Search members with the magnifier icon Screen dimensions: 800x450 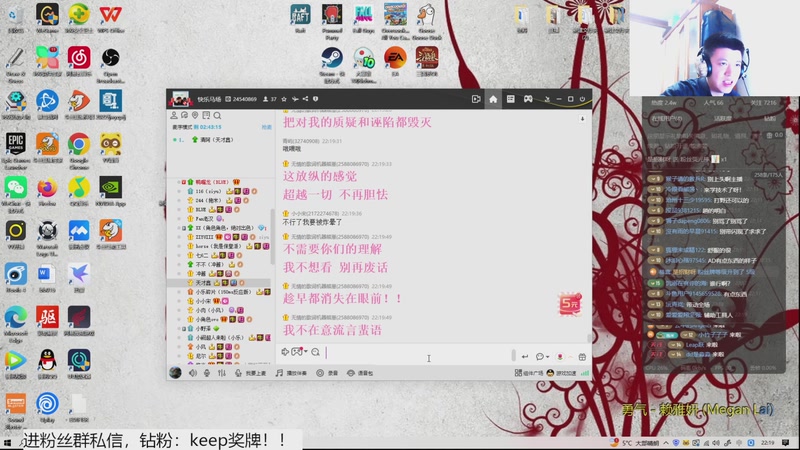point(217,115)
